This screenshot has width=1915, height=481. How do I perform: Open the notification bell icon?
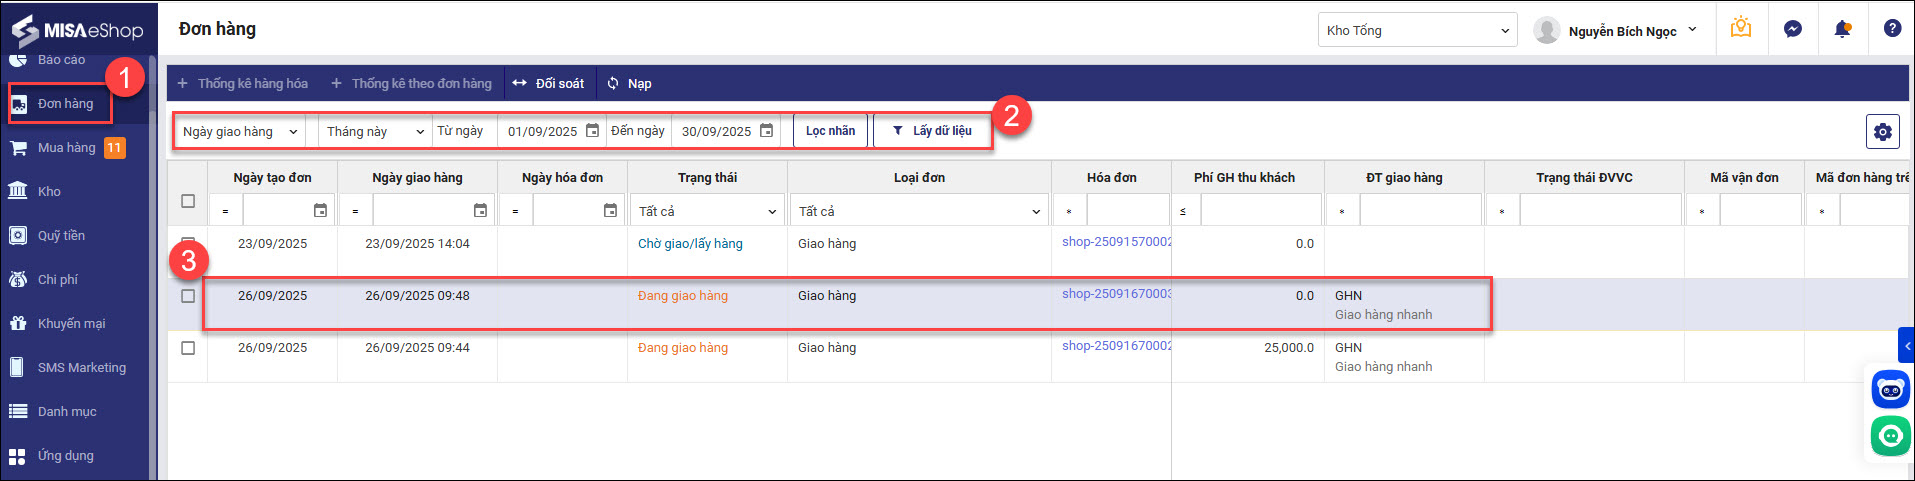[x=1842, y=29]
